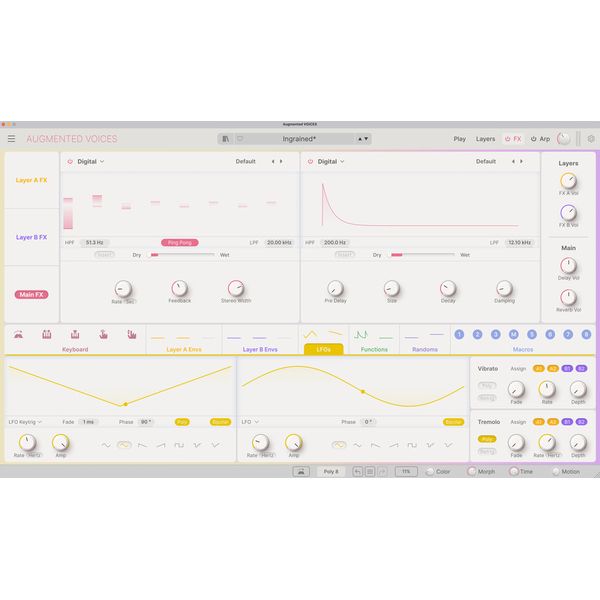Open the hamburger main menu
This screenshot has height=600, width=600.
tap(11, 139)
